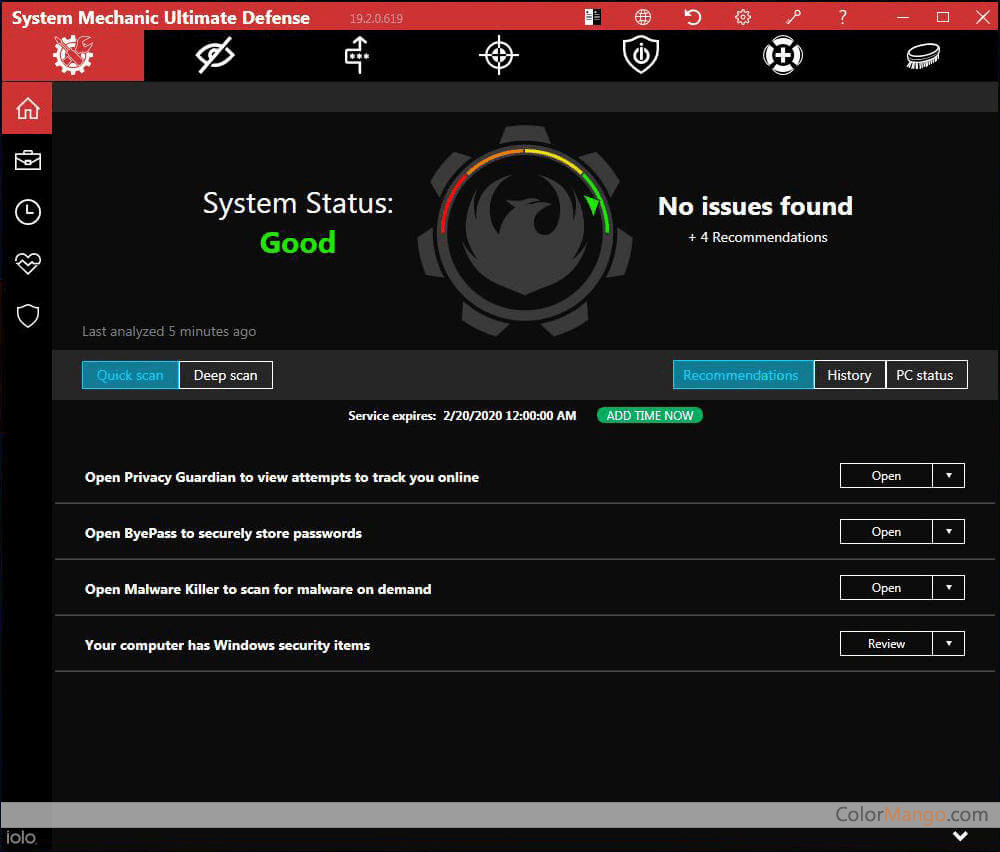Click Review for Windows security items
The height and width of the screenshot is (852, 1000).
(x=886, y=644)
